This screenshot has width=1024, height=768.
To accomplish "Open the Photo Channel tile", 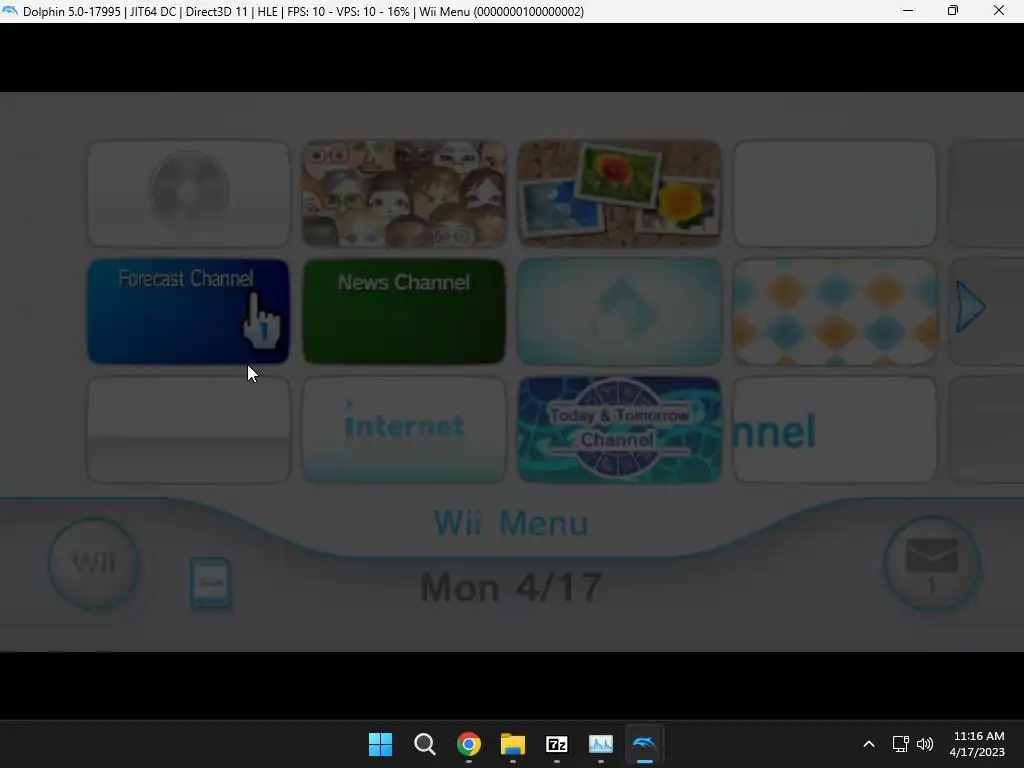I will click(619, 193).
